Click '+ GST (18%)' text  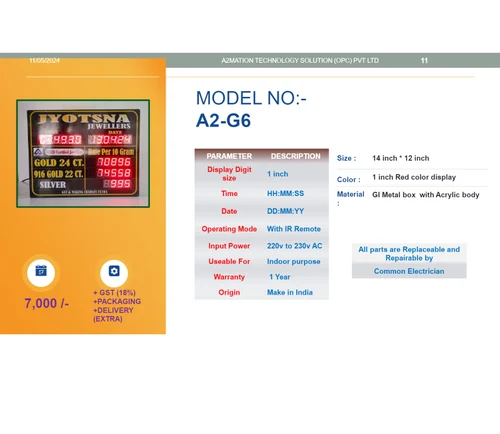[x=114, y=293]
